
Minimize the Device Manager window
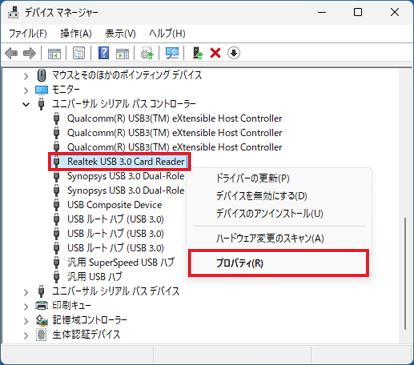tap(322, 13)
